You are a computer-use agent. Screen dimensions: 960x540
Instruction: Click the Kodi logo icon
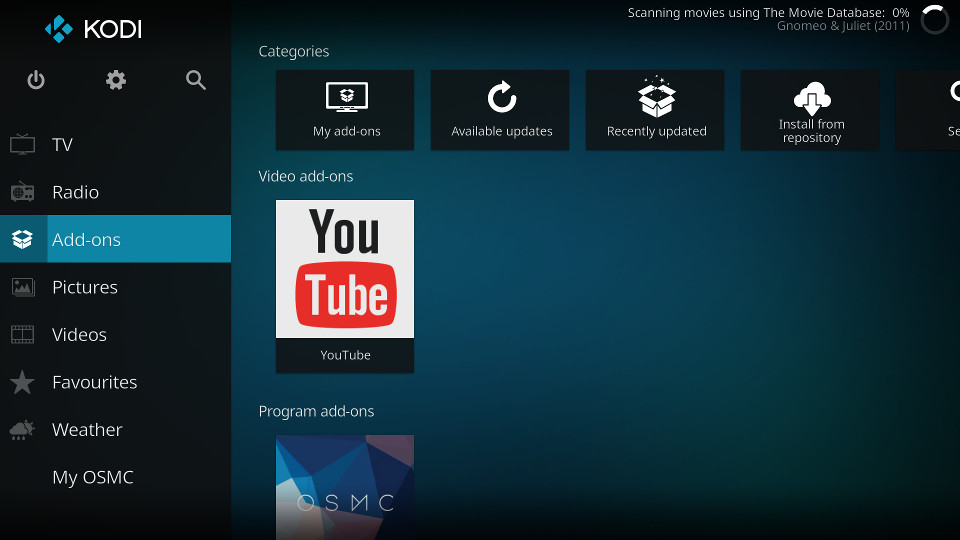tap(59, 29)
